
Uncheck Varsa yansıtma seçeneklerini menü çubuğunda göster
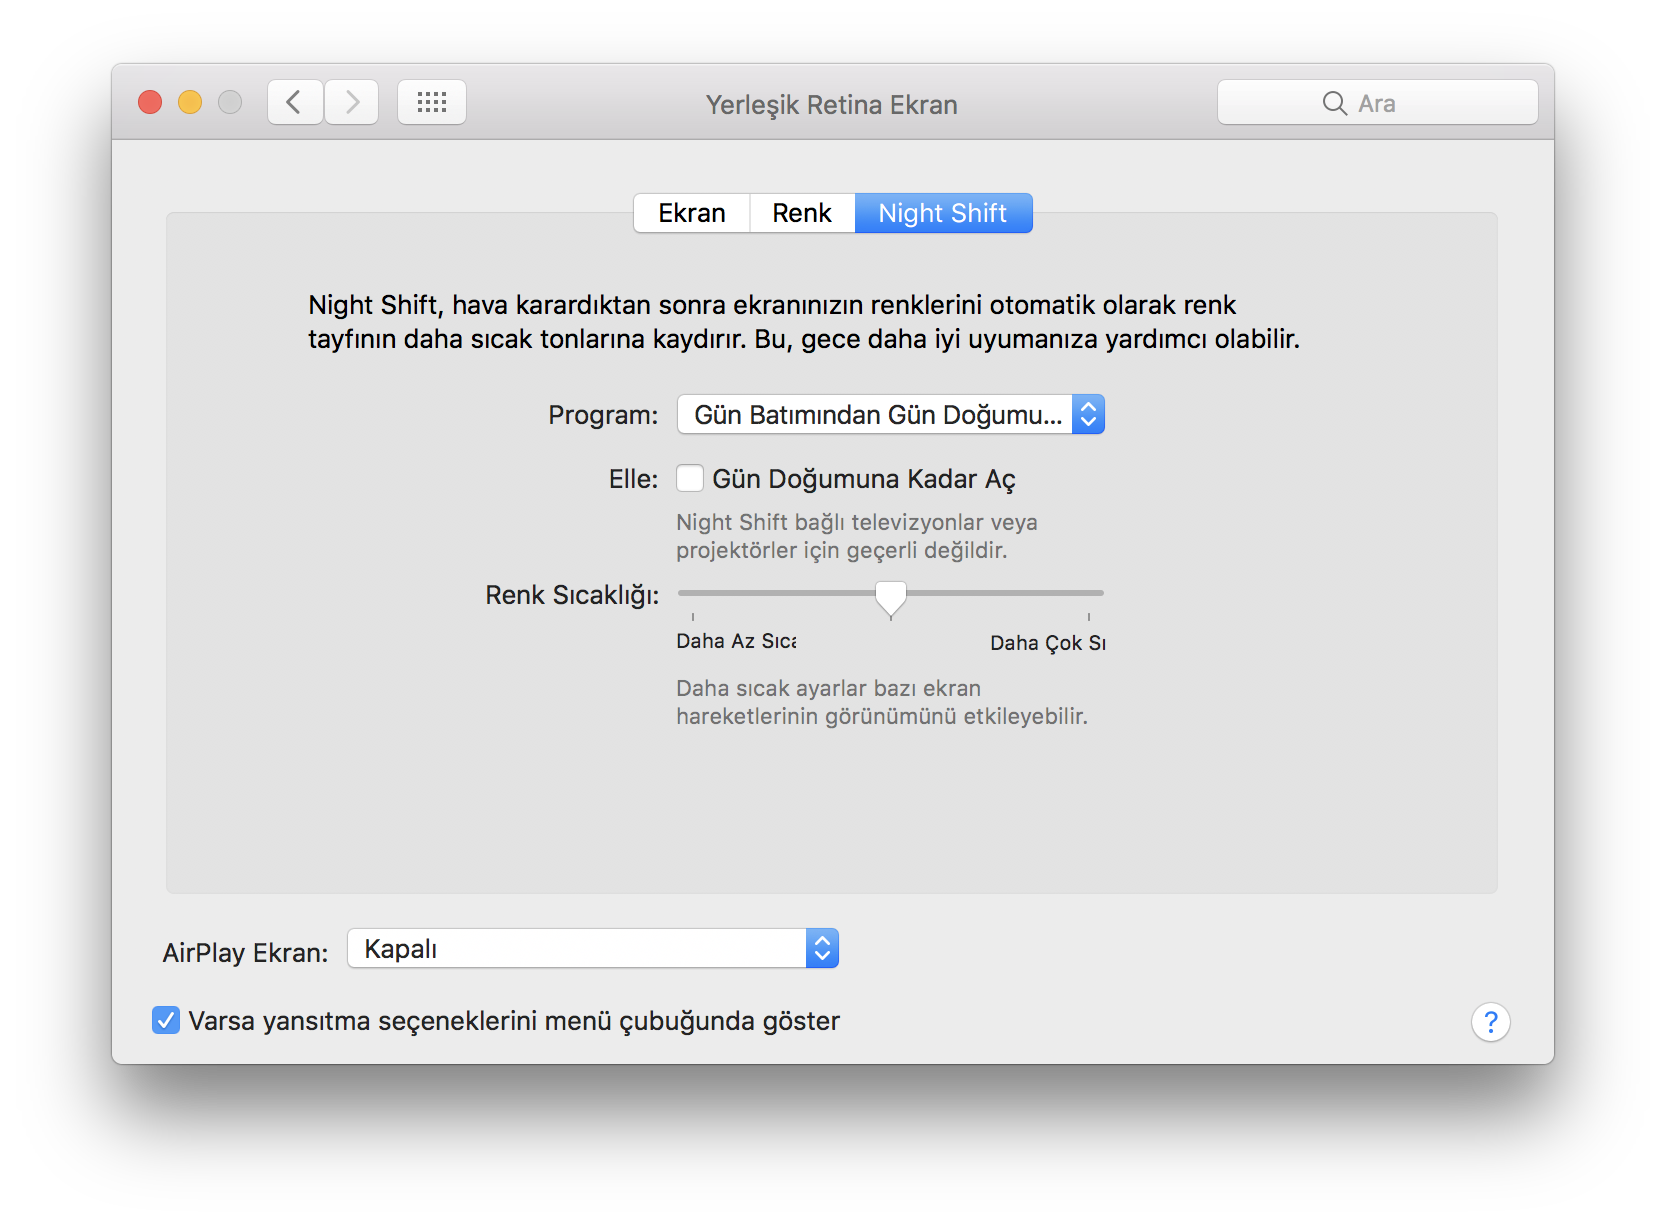click(x=166, y=1020)
